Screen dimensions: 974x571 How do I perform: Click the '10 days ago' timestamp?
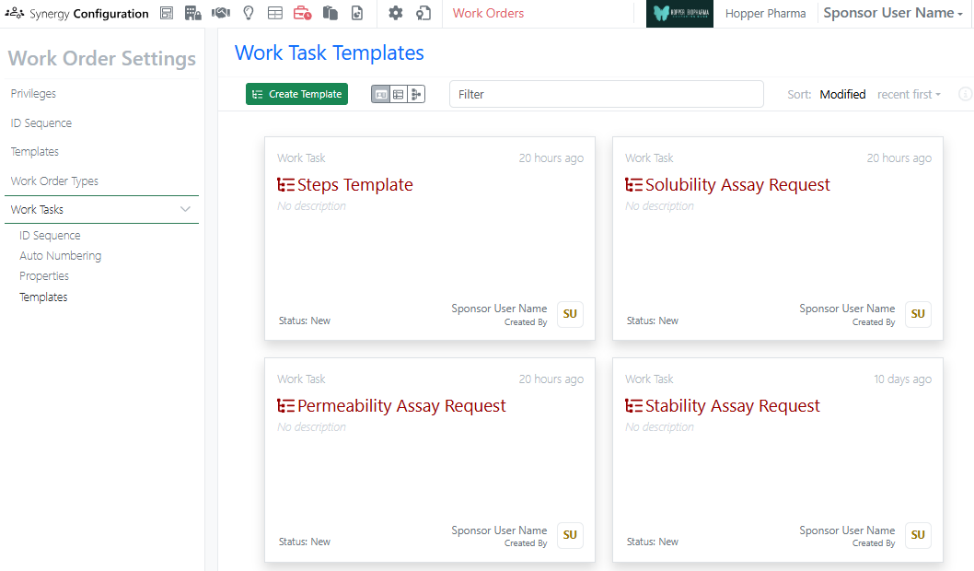[x=903, y=379]
